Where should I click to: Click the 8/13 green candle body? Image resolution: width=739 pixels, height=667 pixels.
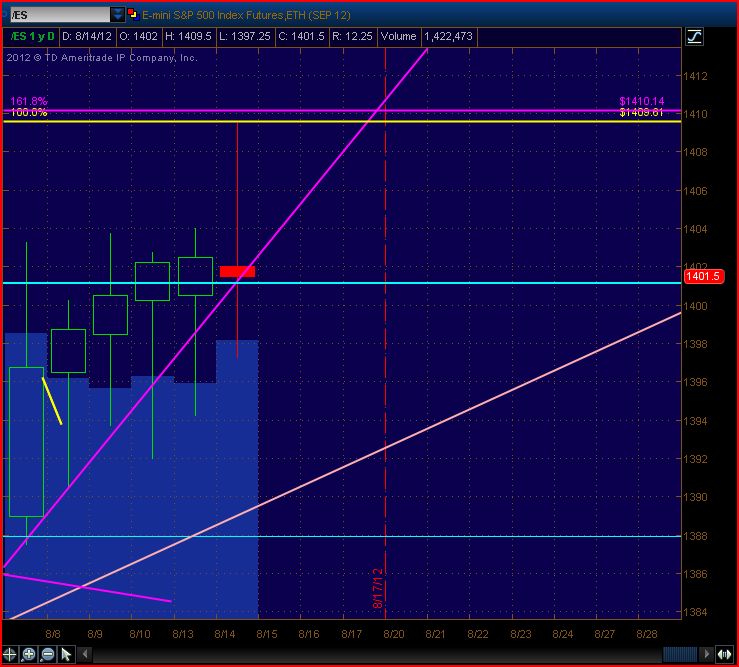[x=195, y=276]
